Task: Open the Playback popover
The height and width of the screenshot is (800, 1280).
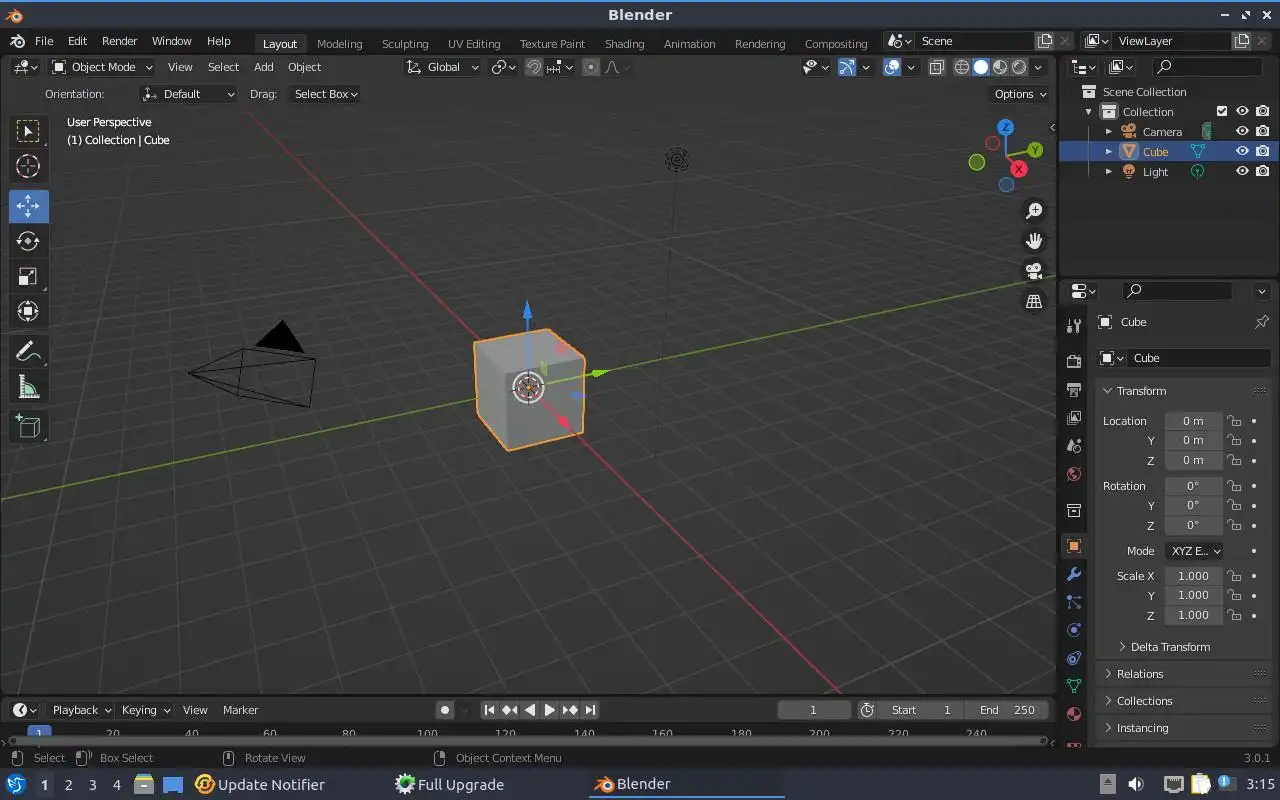Action: pos(82,710)
